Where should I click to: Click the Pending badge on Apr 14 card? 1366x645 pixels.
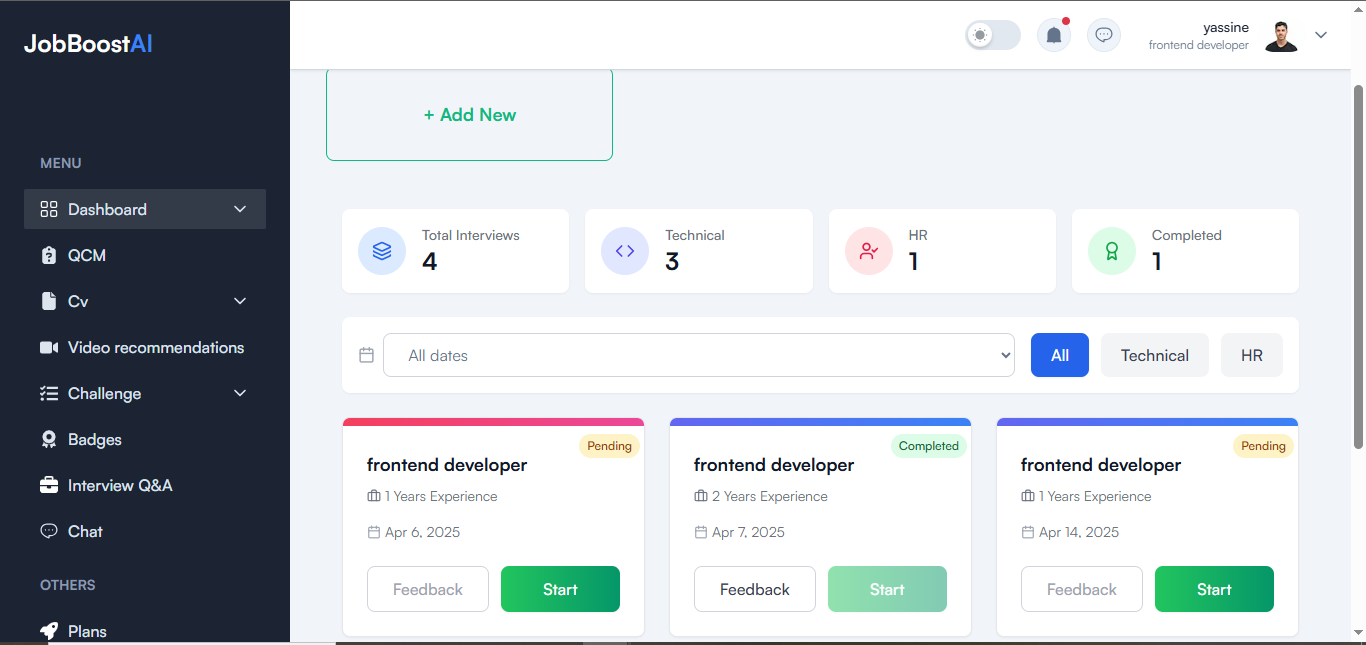pyautogui.click(x=1263, y=446)
